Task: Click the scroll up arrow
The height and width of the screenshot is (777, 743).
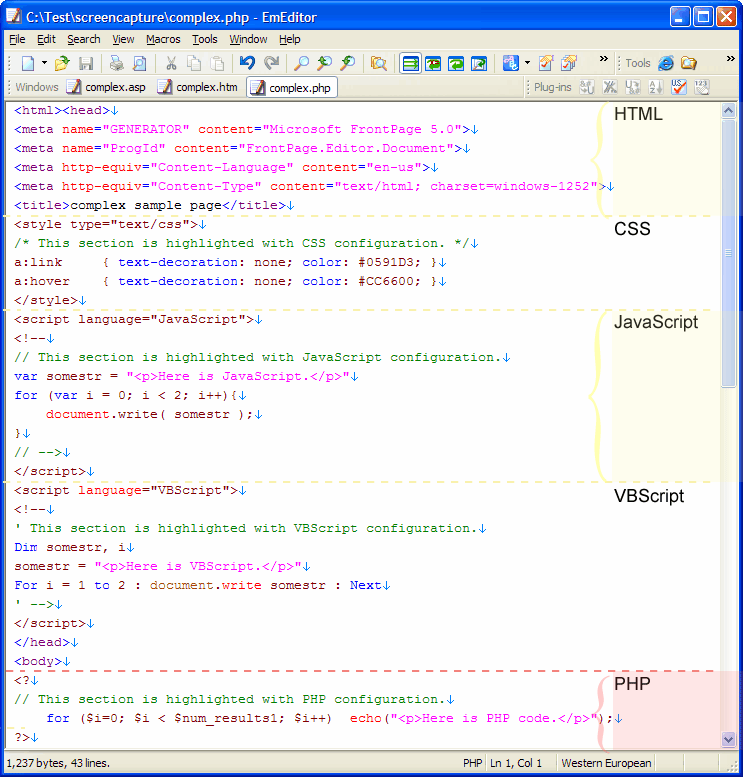Action: [728, 111]
